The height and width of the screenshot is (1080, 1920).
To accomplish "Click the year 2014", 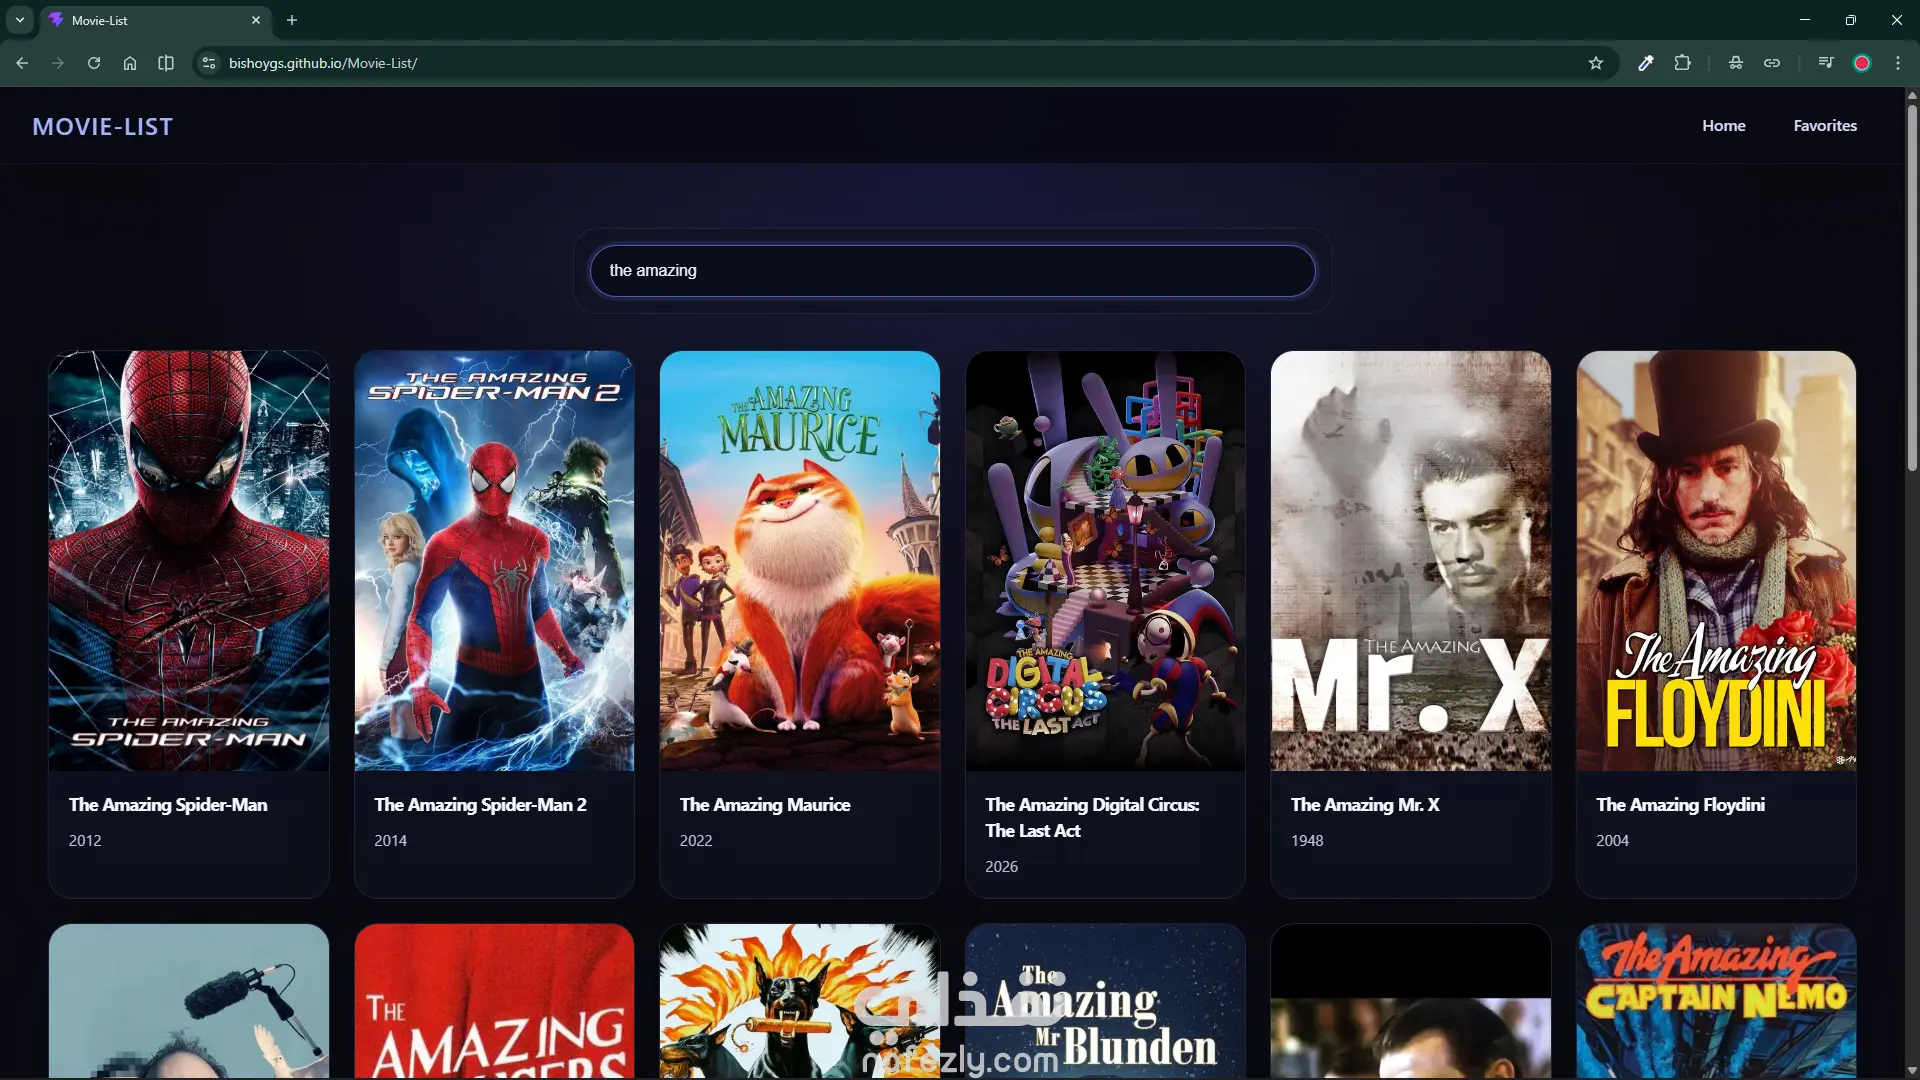I will tap(390, 841).
